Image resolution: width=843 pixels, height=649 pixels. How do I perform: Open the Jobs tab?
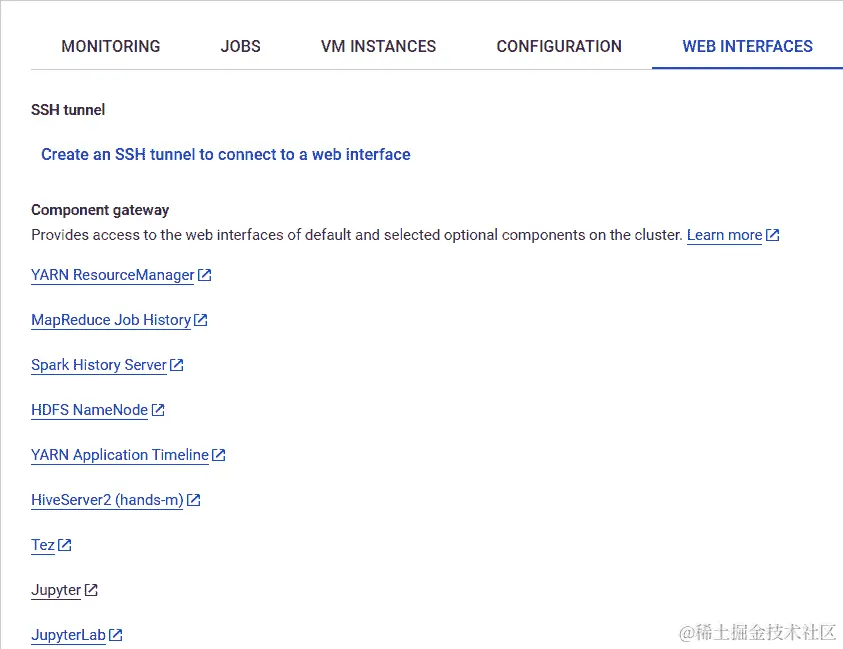click(241, 46)
